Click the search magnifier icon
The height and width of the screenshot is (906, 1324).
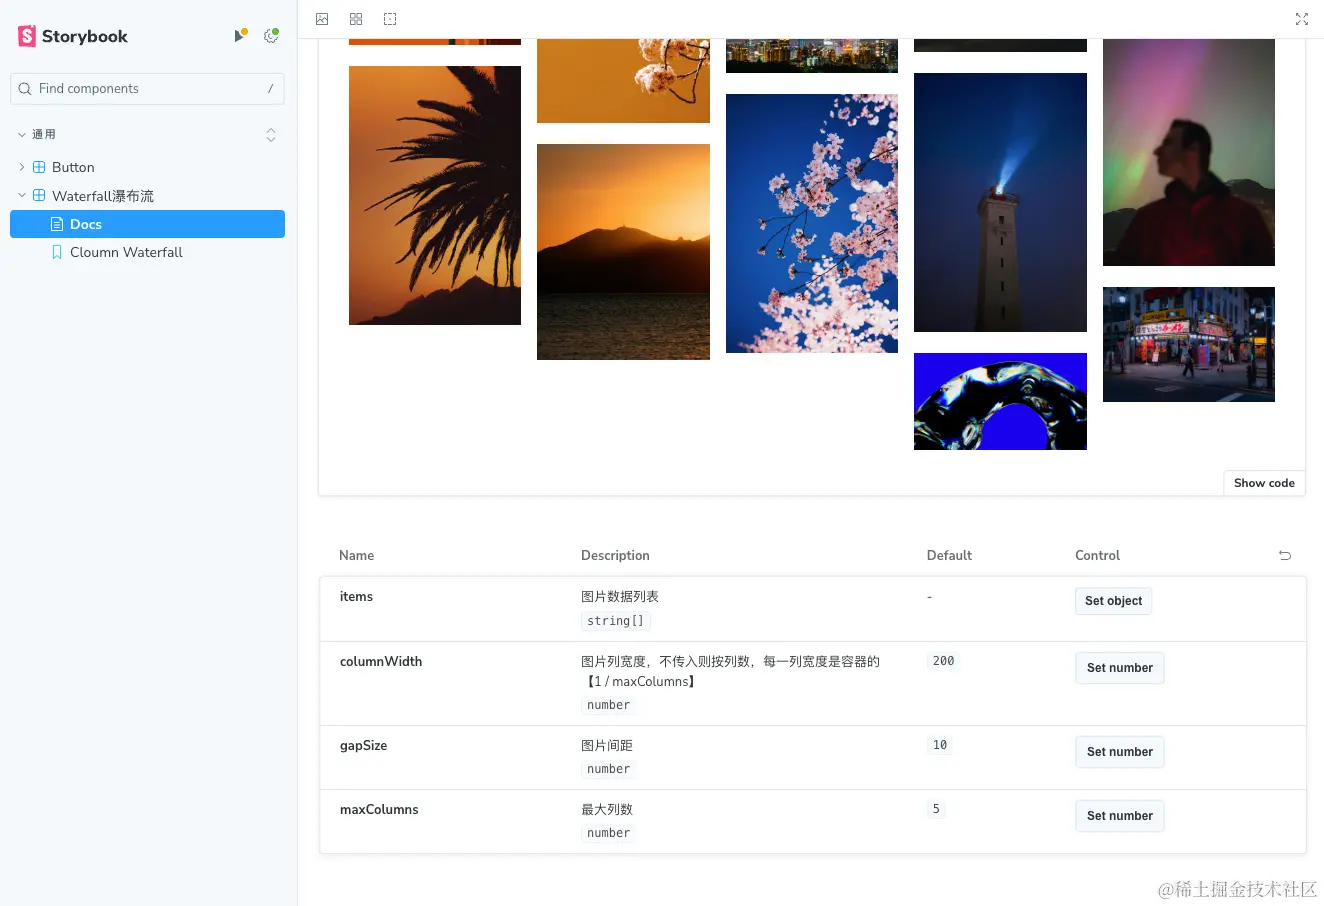(25, 89)
